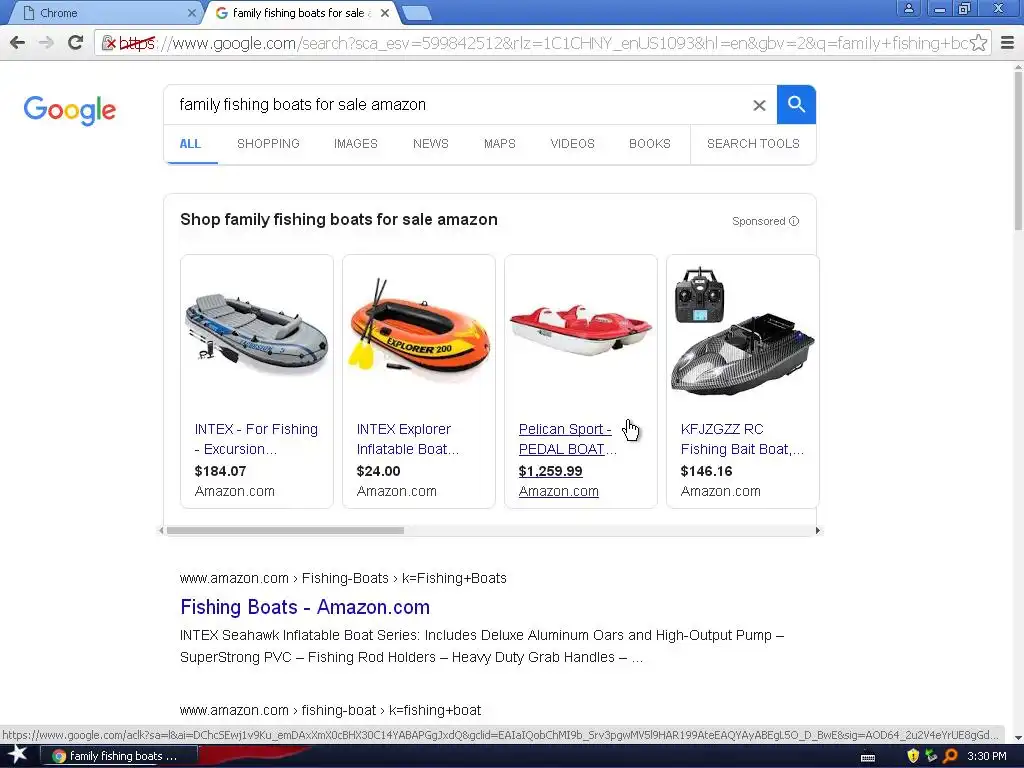Close the Chrome tab
This screenshot has height=768, width=1024.
(192, 13)
